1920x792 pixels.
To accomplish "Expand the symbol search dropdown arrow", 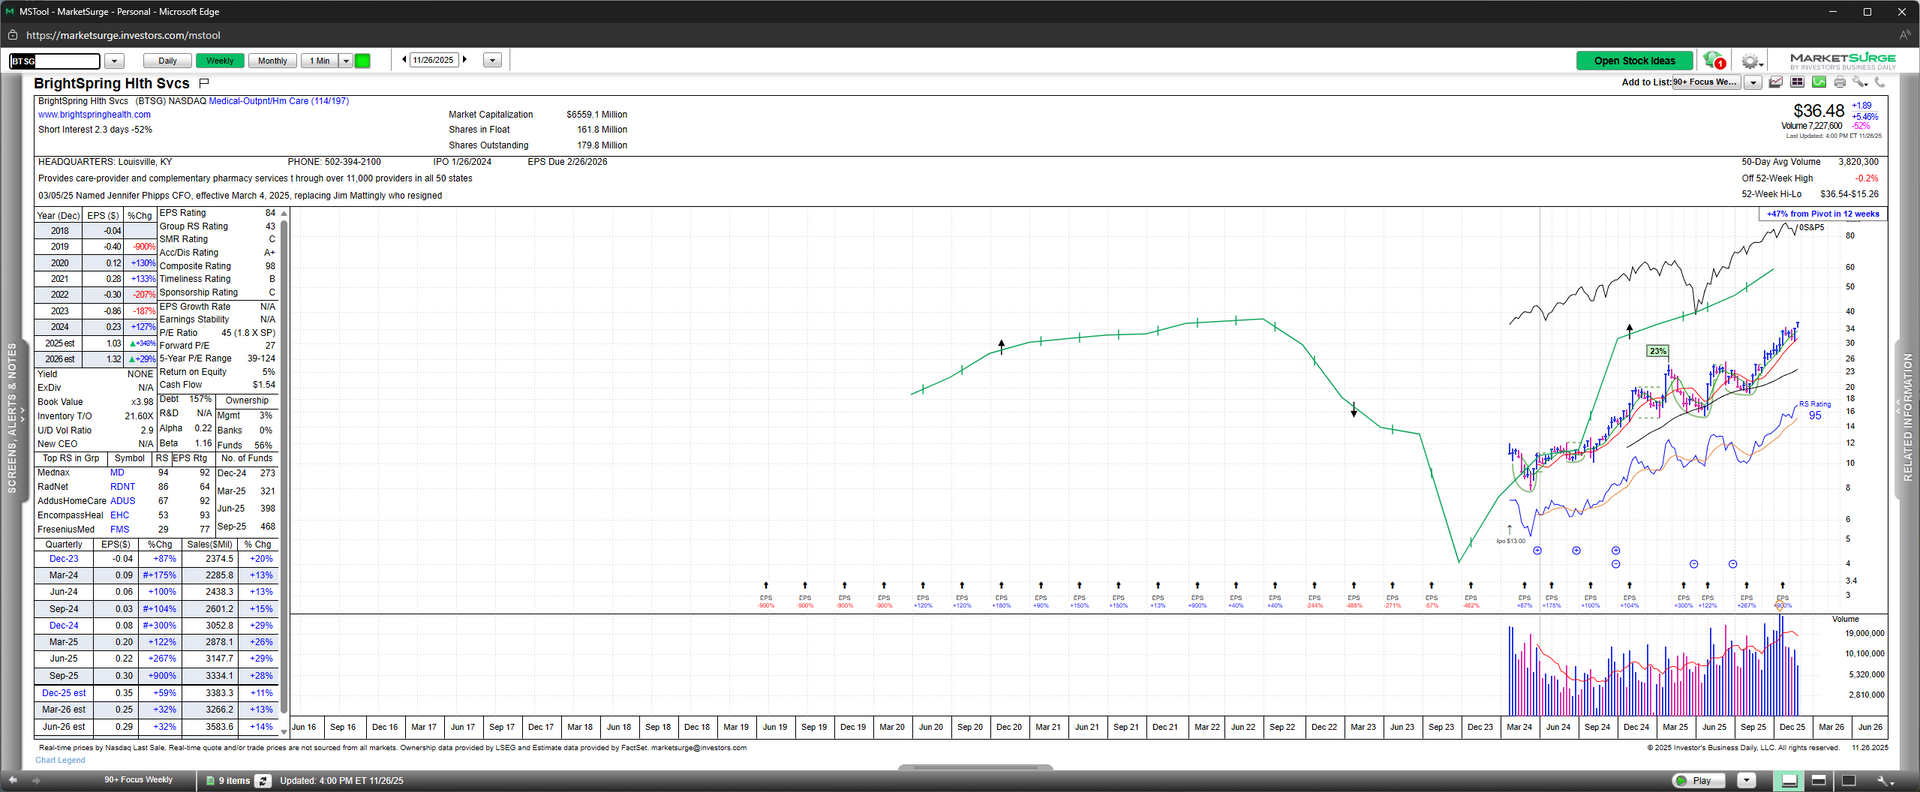I will coord(114,61).
